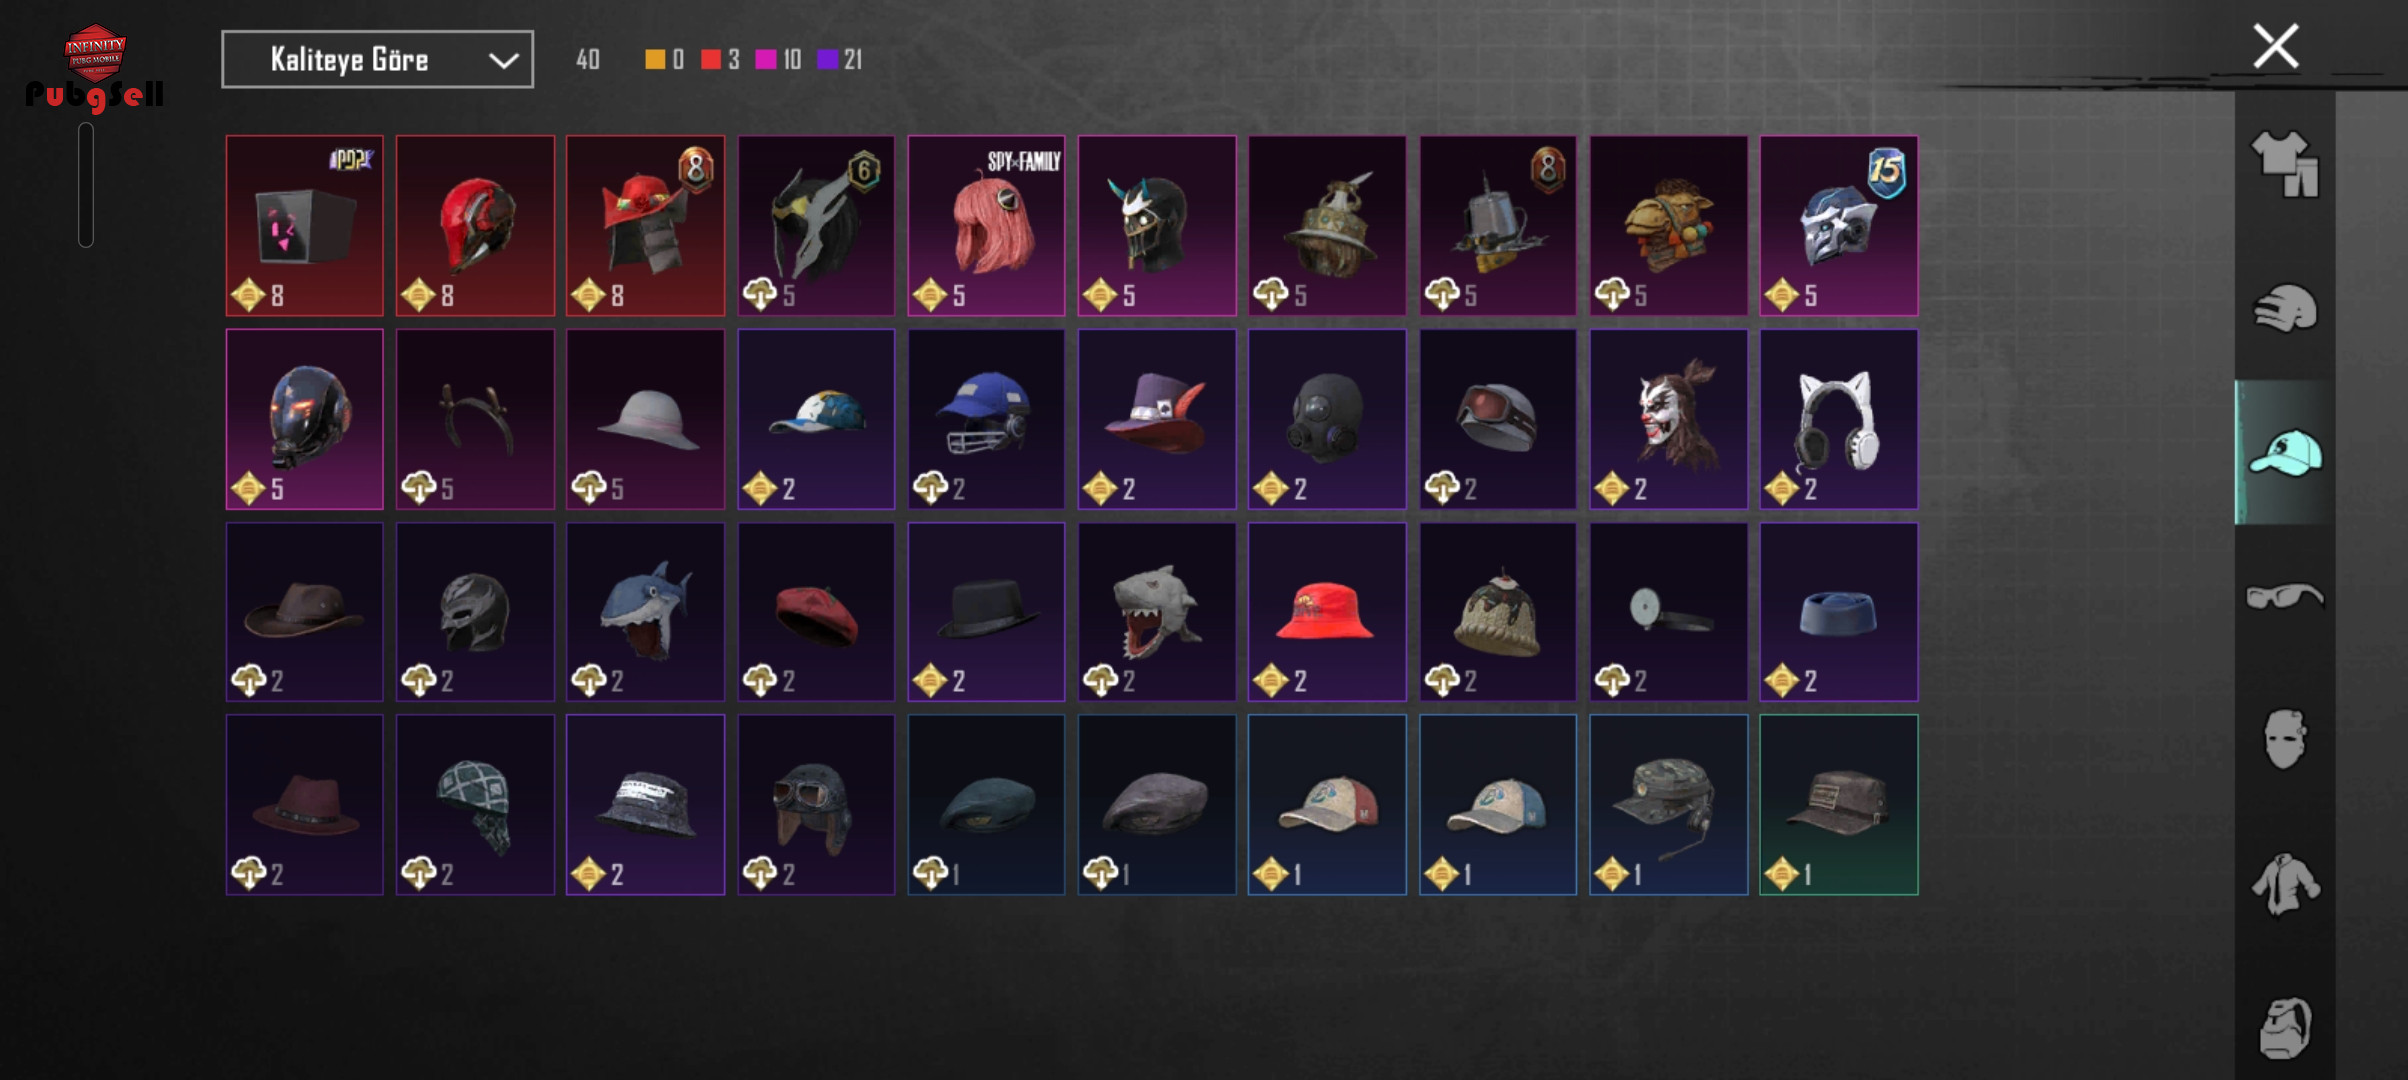Open the glasses category in sidebar
Viewport: 2408px width, 1080px height.
2285,596
